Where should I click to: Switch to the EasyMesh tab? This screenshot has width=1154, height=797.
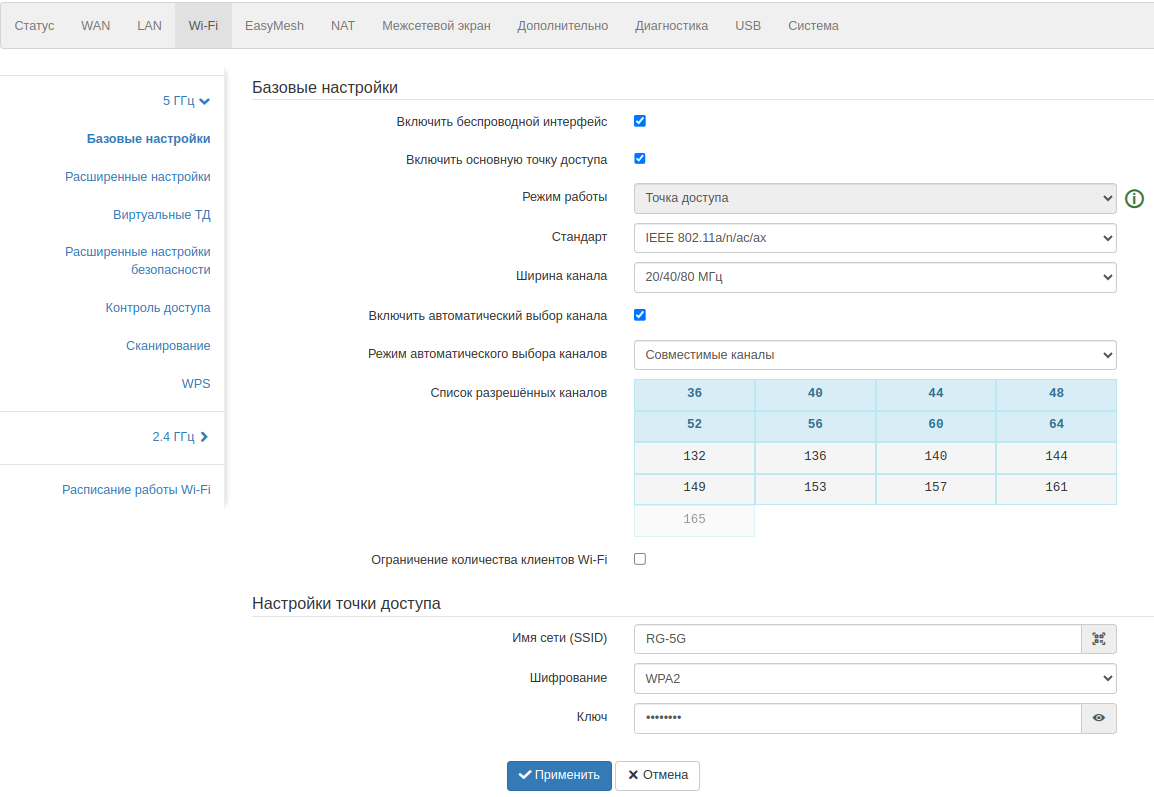pos(274,26)
